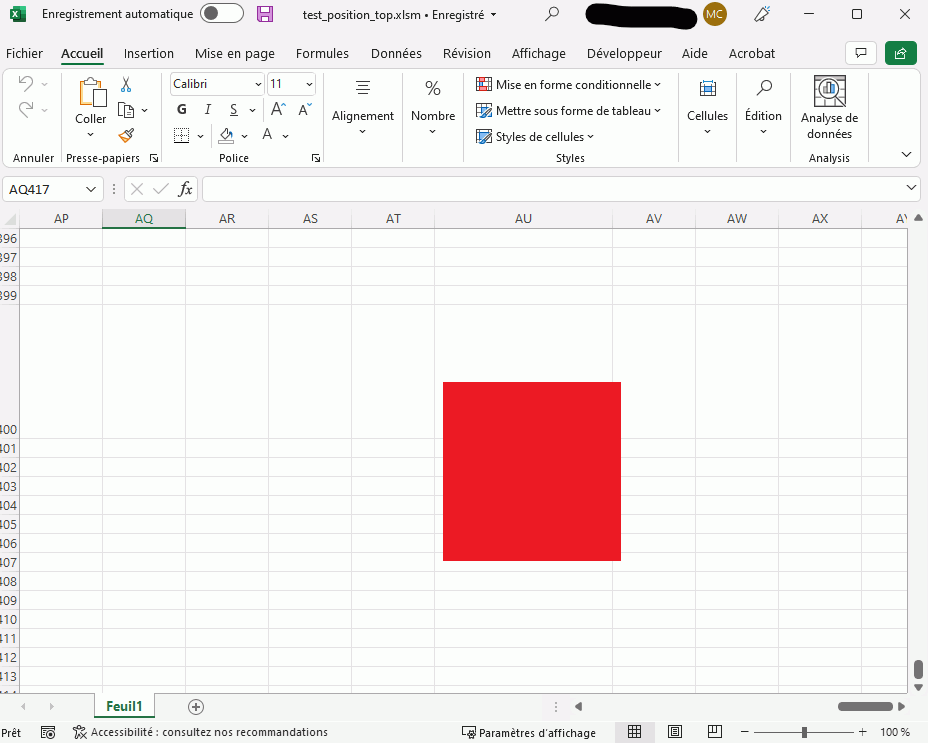This screenshot has height=743, width=928.
Task: Click the zoom slider handle
Action: (x=804, y=732)
